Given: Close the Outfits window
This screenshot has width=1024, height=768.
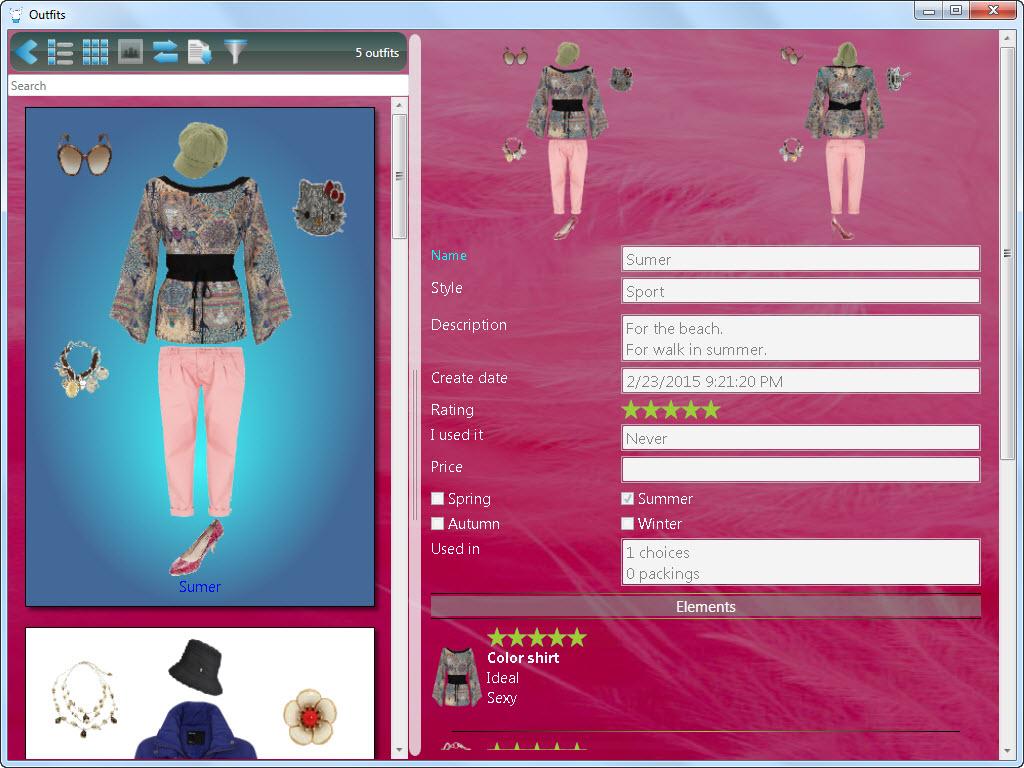Looking at the screenshot, I should (993, 11).
